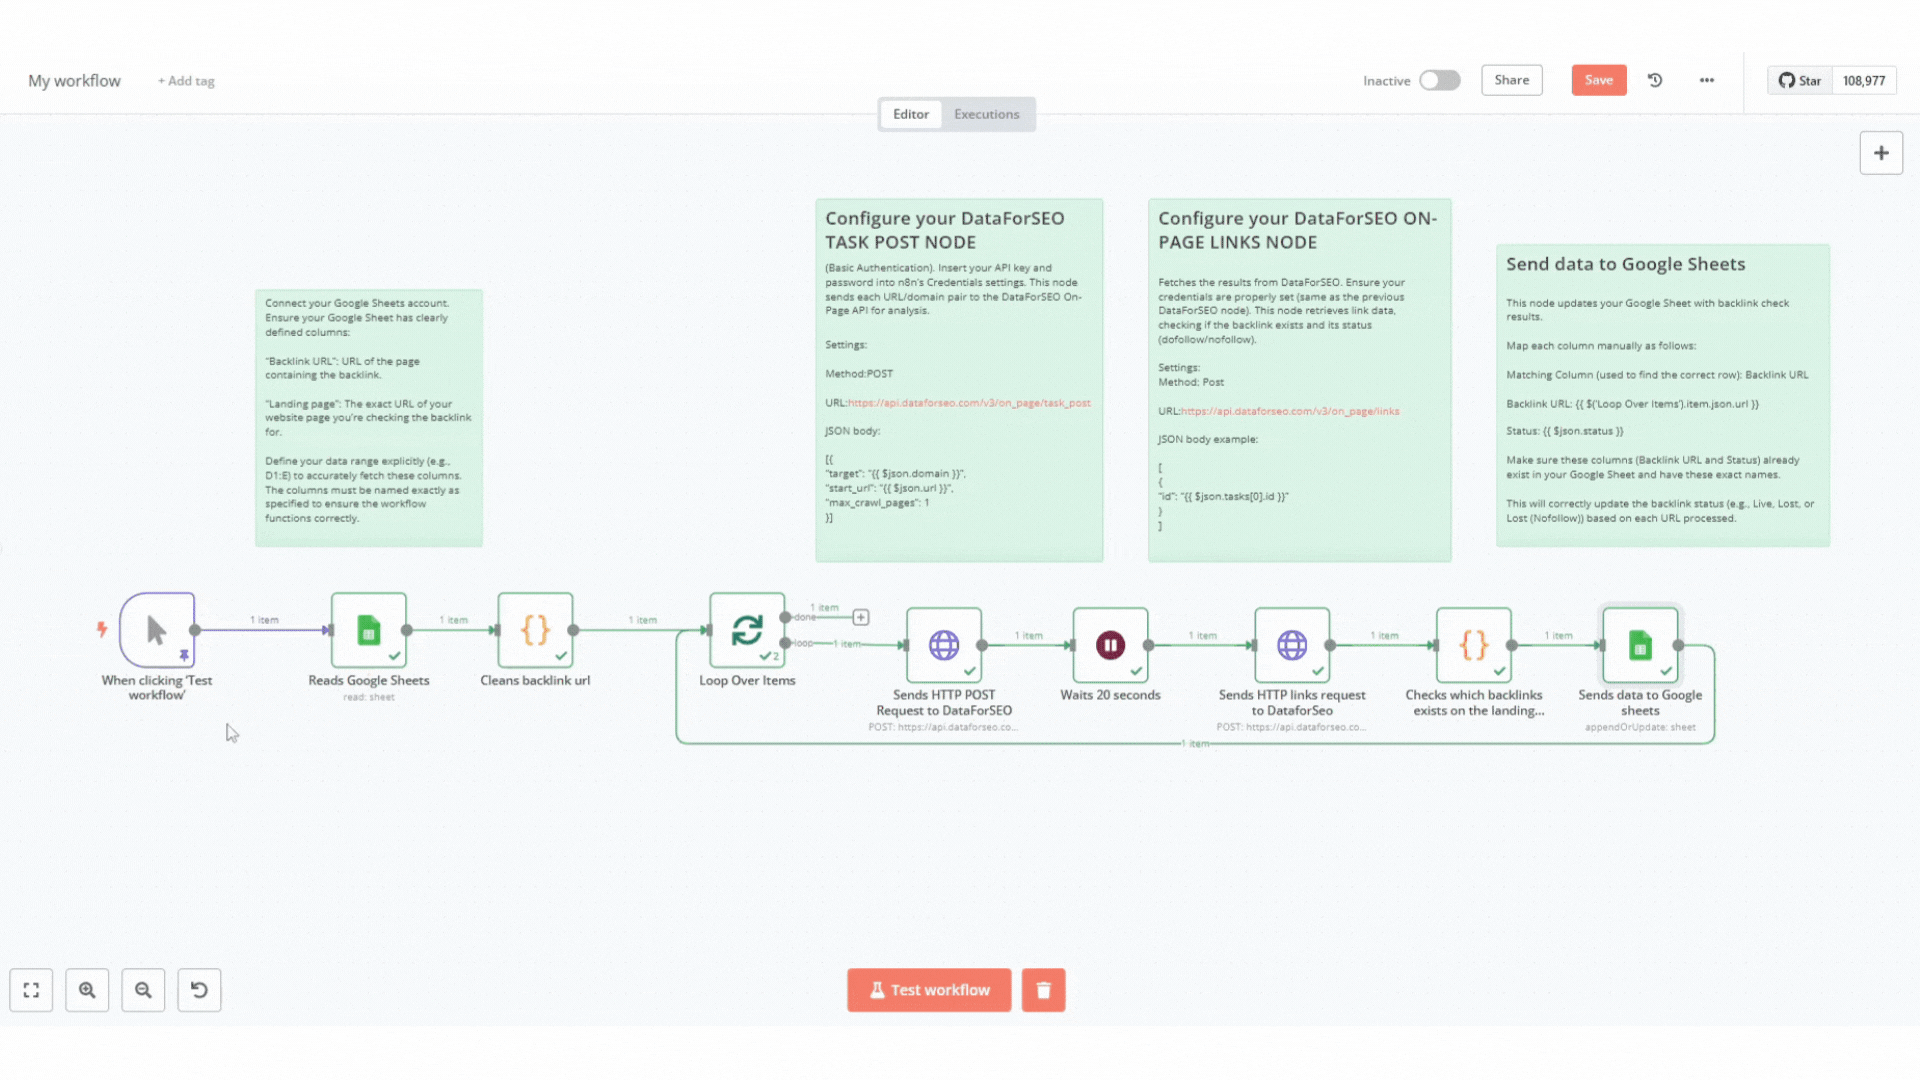Select the DataForSEO TASK POST sticky note
This screenshot has width=1920, height=1080.
click(959, 380)
